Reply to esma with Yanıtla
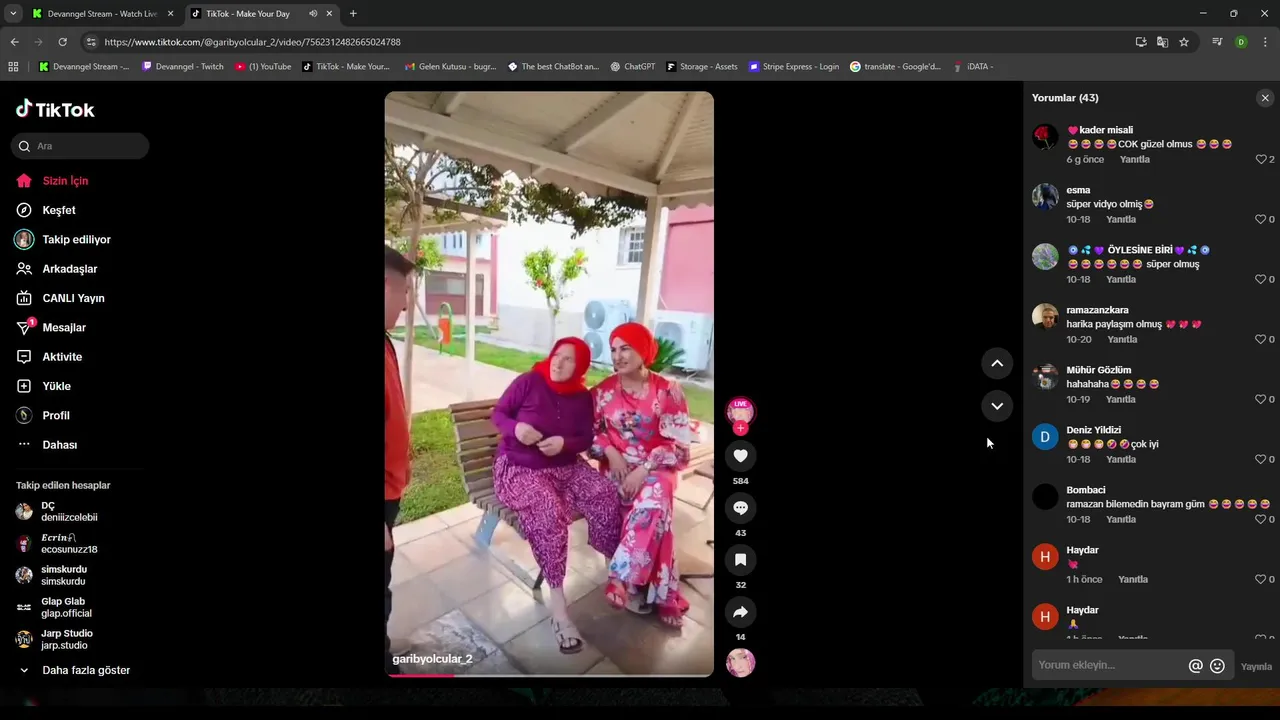This screenshot has width=1280, height=720. 1121,220
